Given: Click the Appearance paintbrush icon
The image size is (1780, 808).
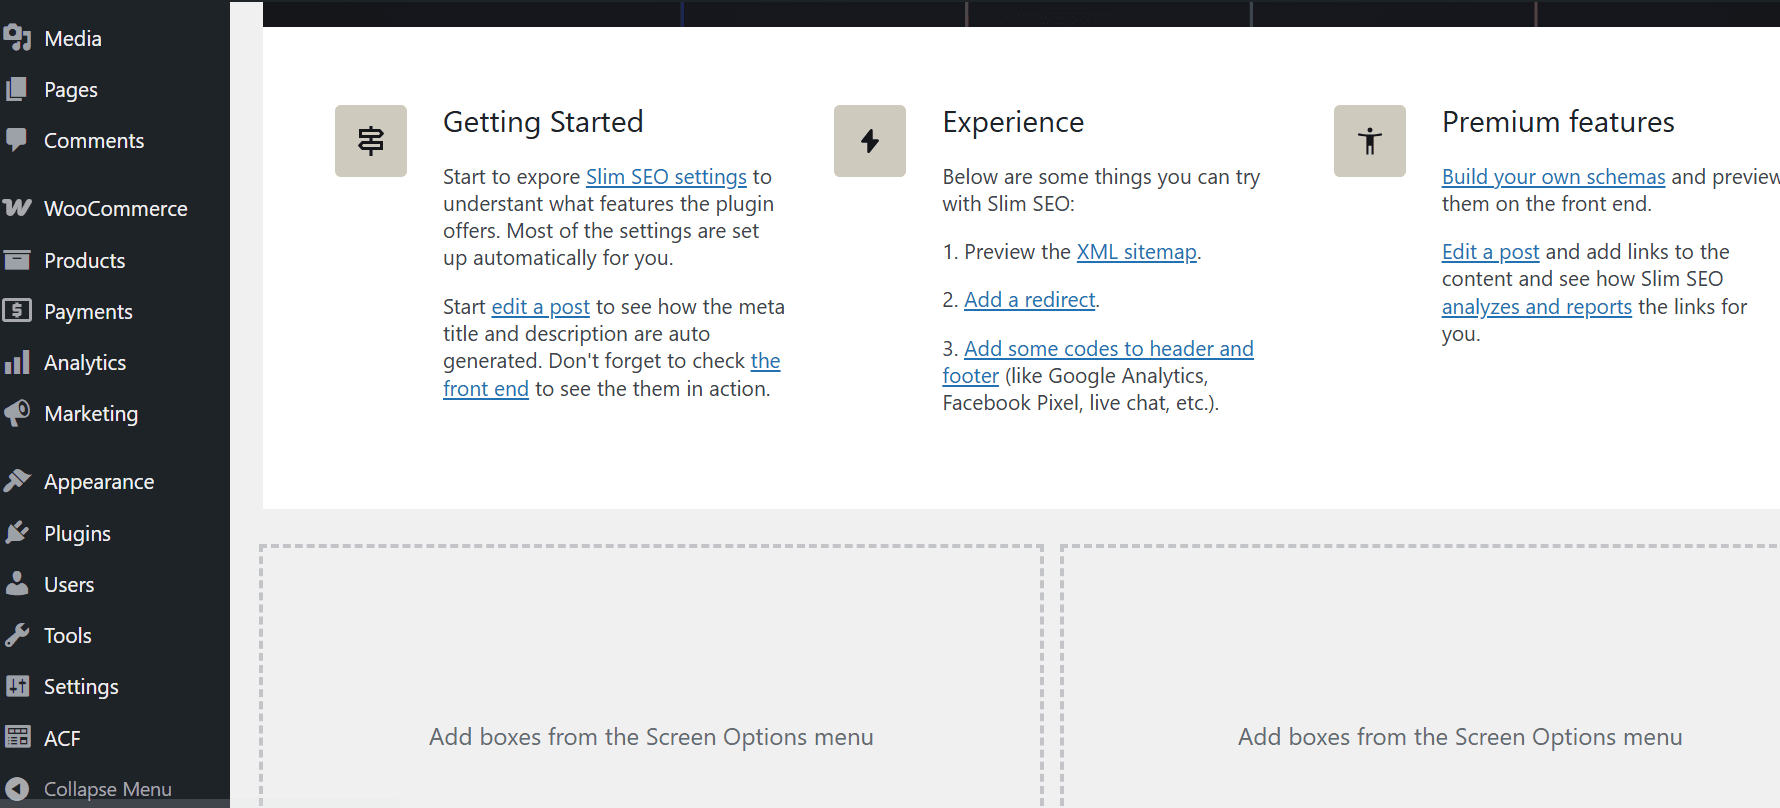Looking at the screenshot, I should coord(17,481).
